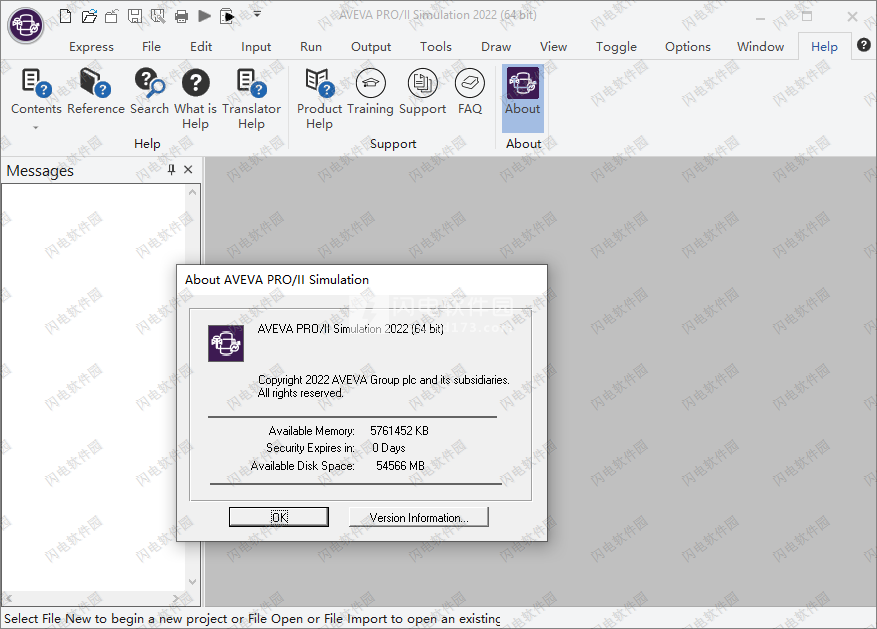
Task: Click the Messages panel scroll down arrow
Action: tap(192, 582)
